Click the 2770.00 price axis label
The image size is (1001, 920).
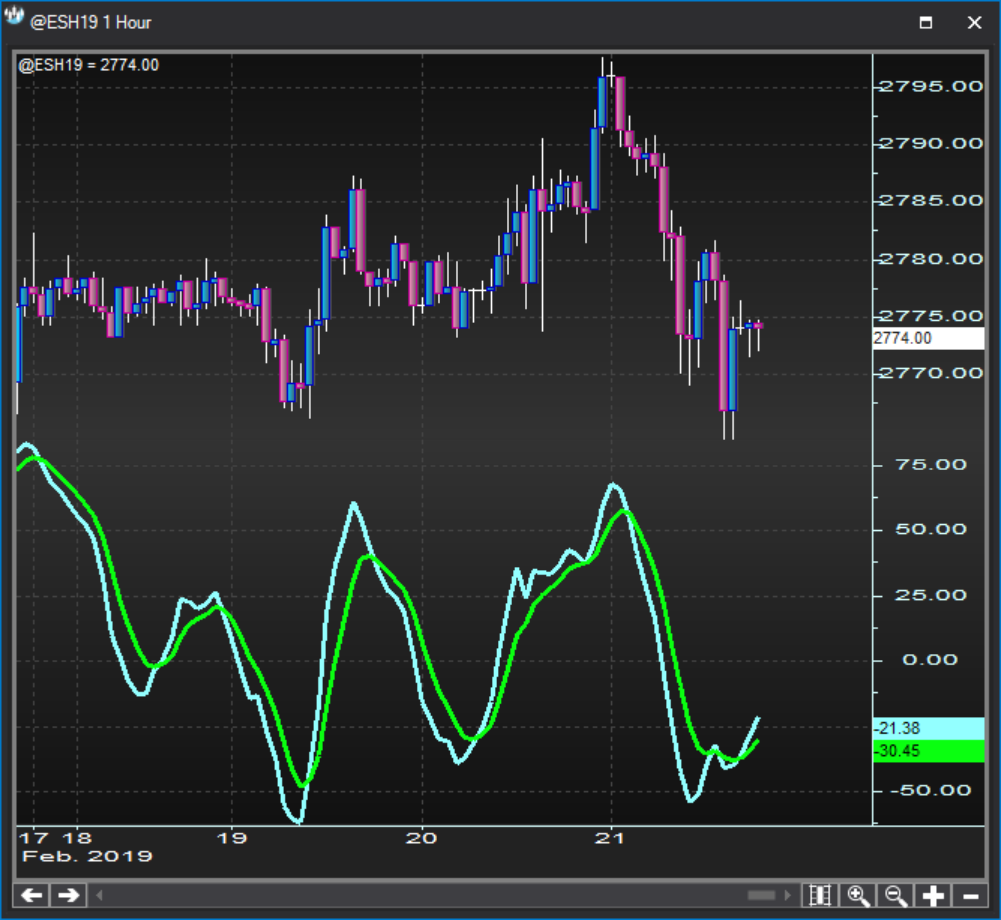931,373
